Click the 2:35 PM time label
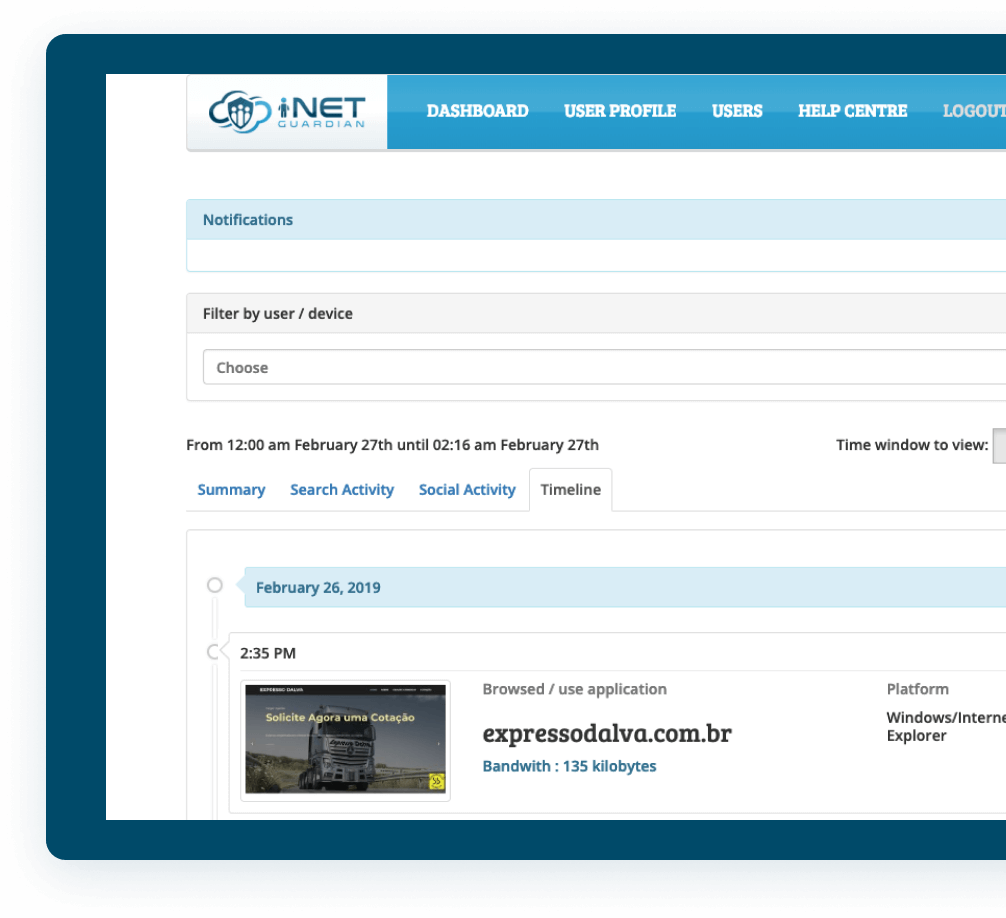Screen dimensions: 1006x918 click(268, 654)
